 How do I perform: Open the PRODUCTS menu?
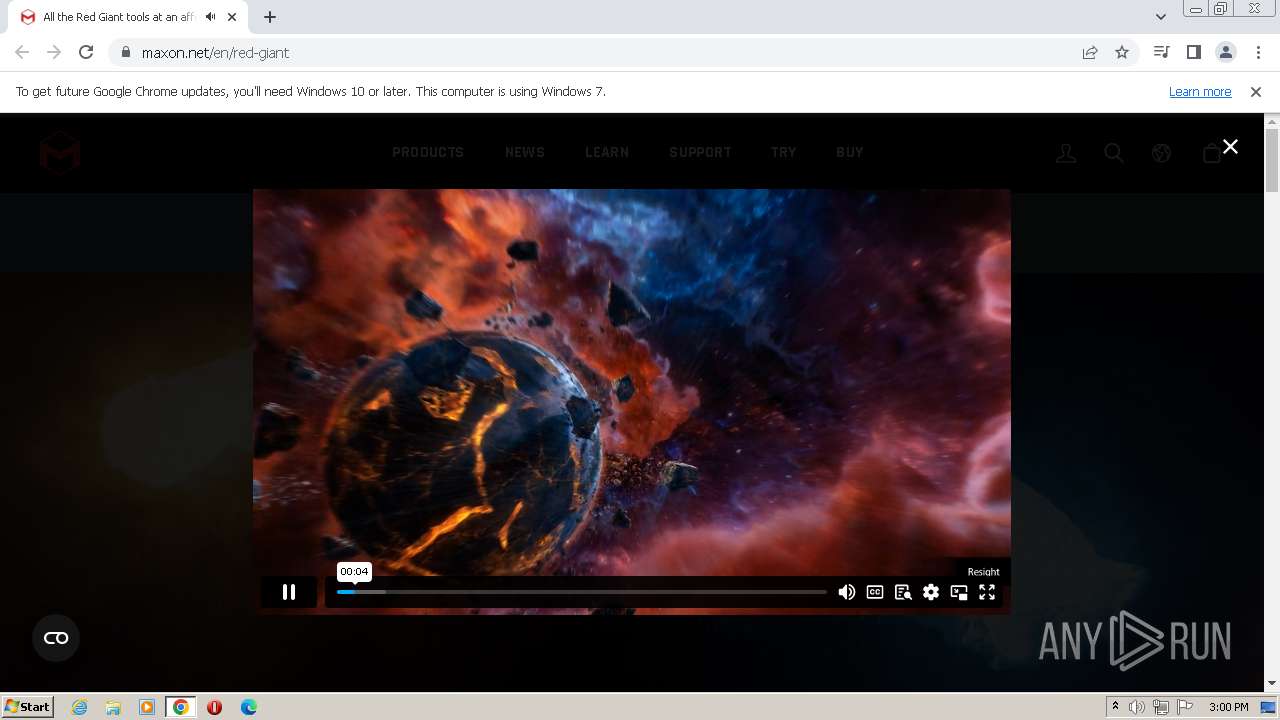click(x=428, y=152)
